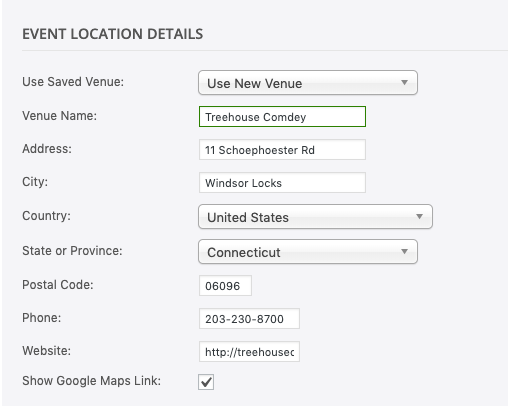Click the "State or Province:" label

pos(72,251)
